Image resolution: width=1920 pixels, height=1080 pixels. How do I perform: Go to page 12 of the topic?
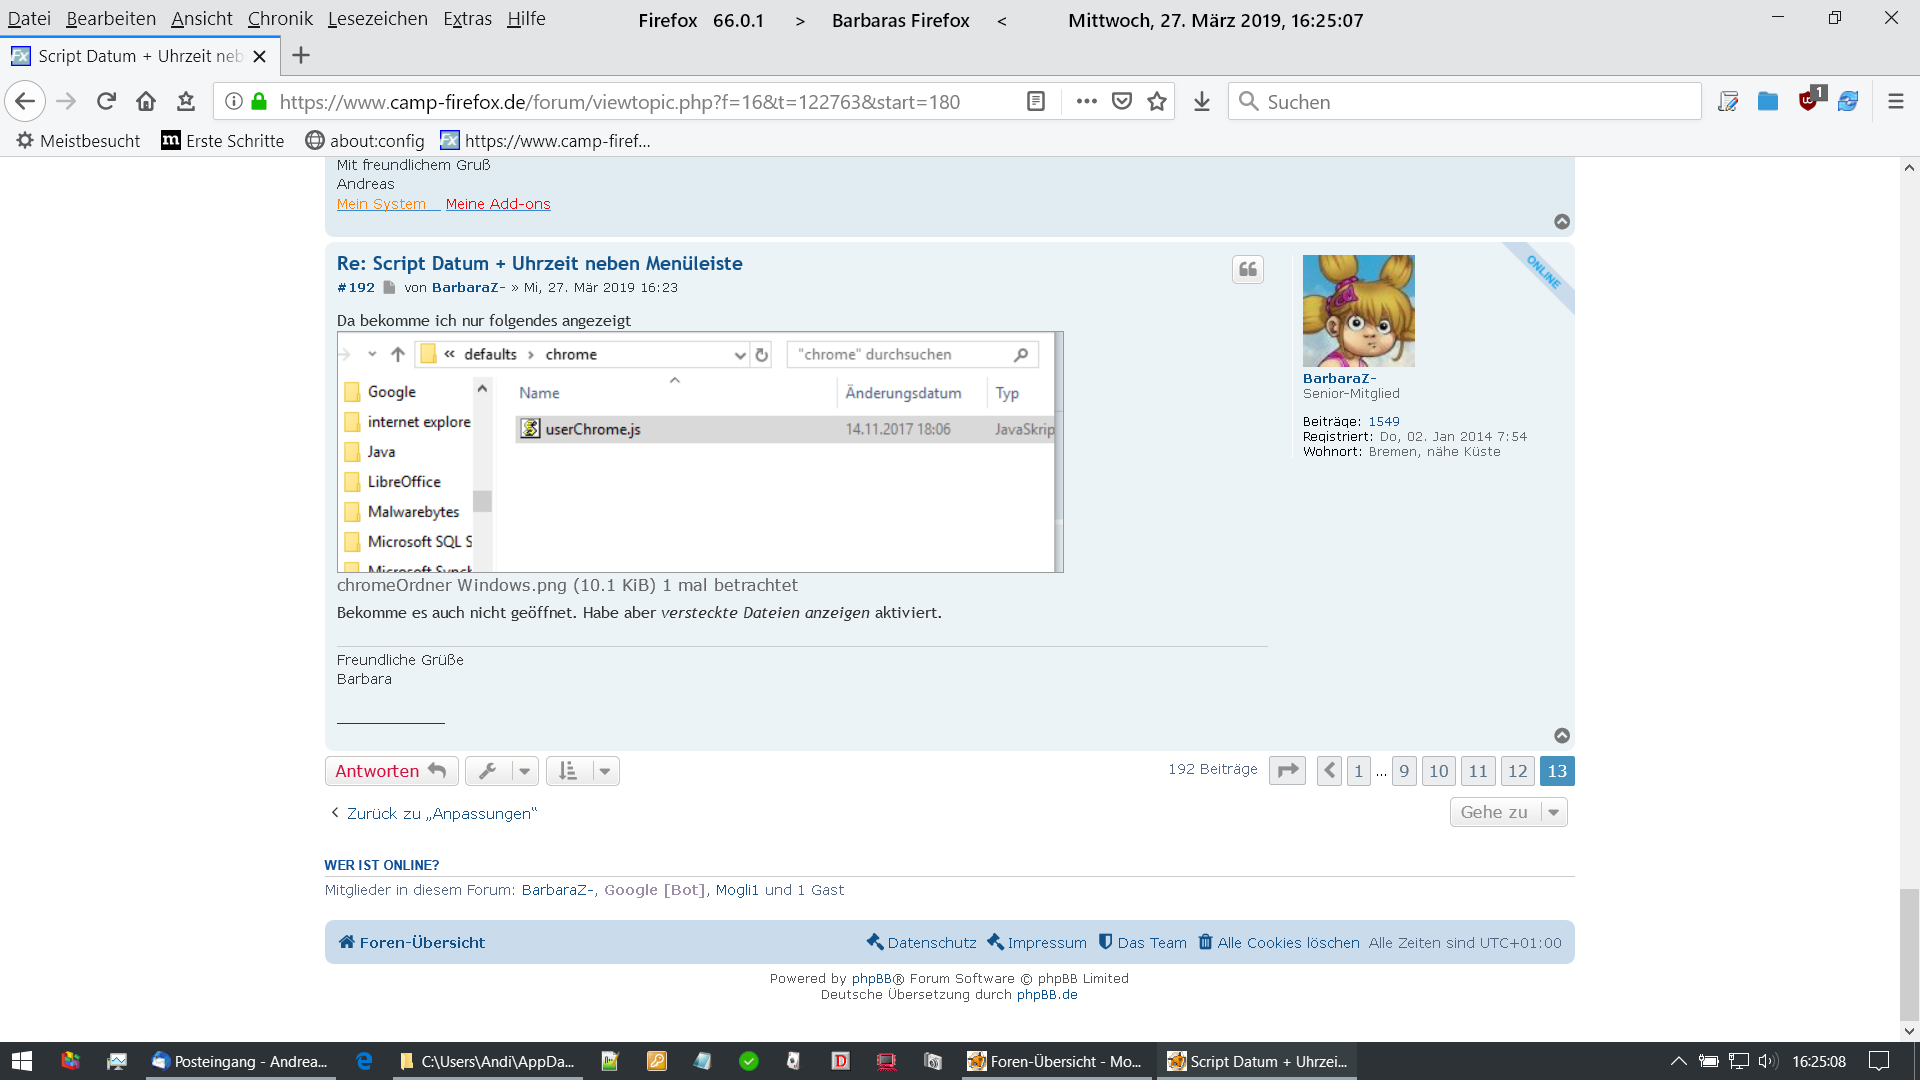tap(1517, 771)
